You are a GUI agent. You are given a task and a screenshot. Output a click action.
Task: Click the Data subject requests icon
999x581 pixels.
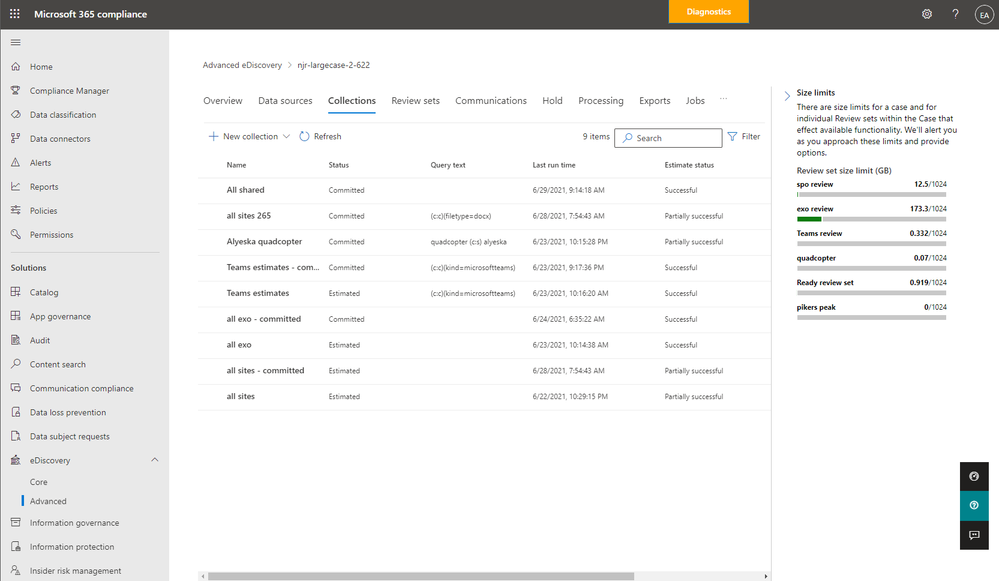pyautogui.click(x=16, y=436)
